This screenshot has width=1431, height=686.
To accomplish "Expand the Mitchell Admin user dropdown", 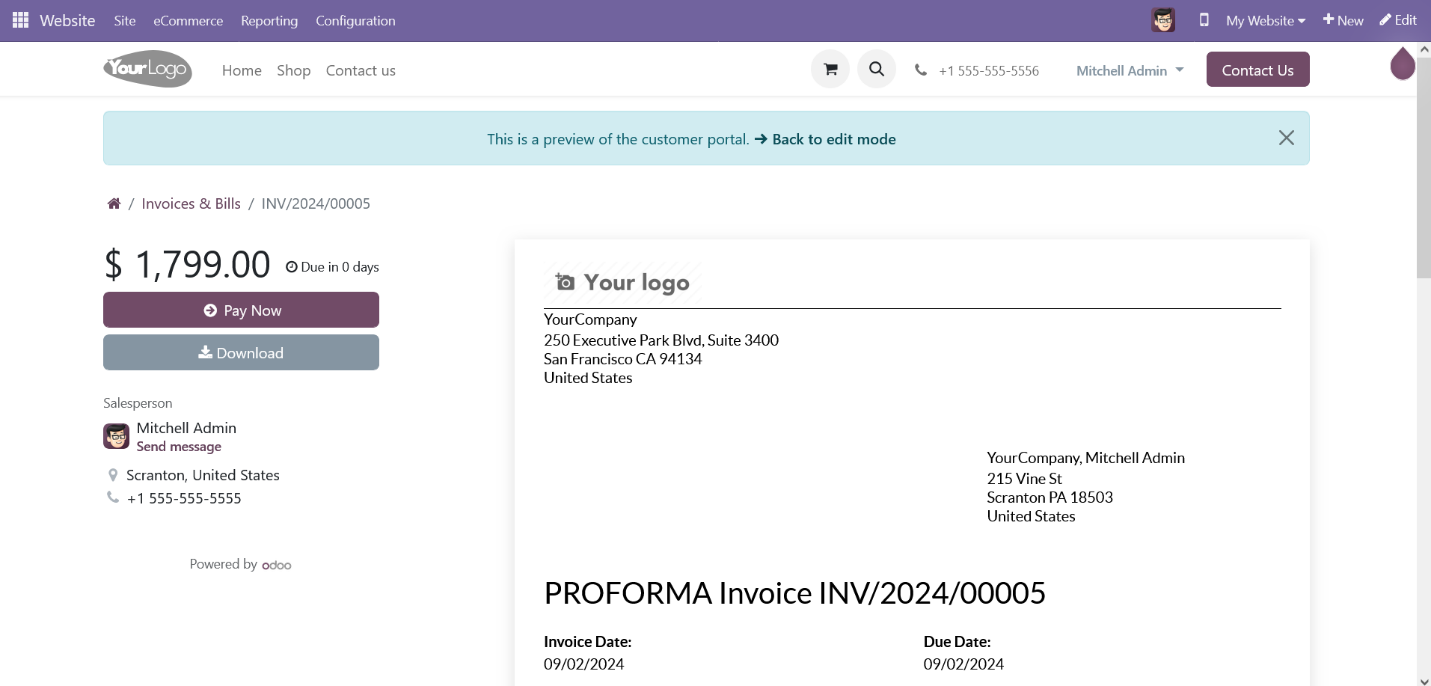I will tap(1129, 70).
